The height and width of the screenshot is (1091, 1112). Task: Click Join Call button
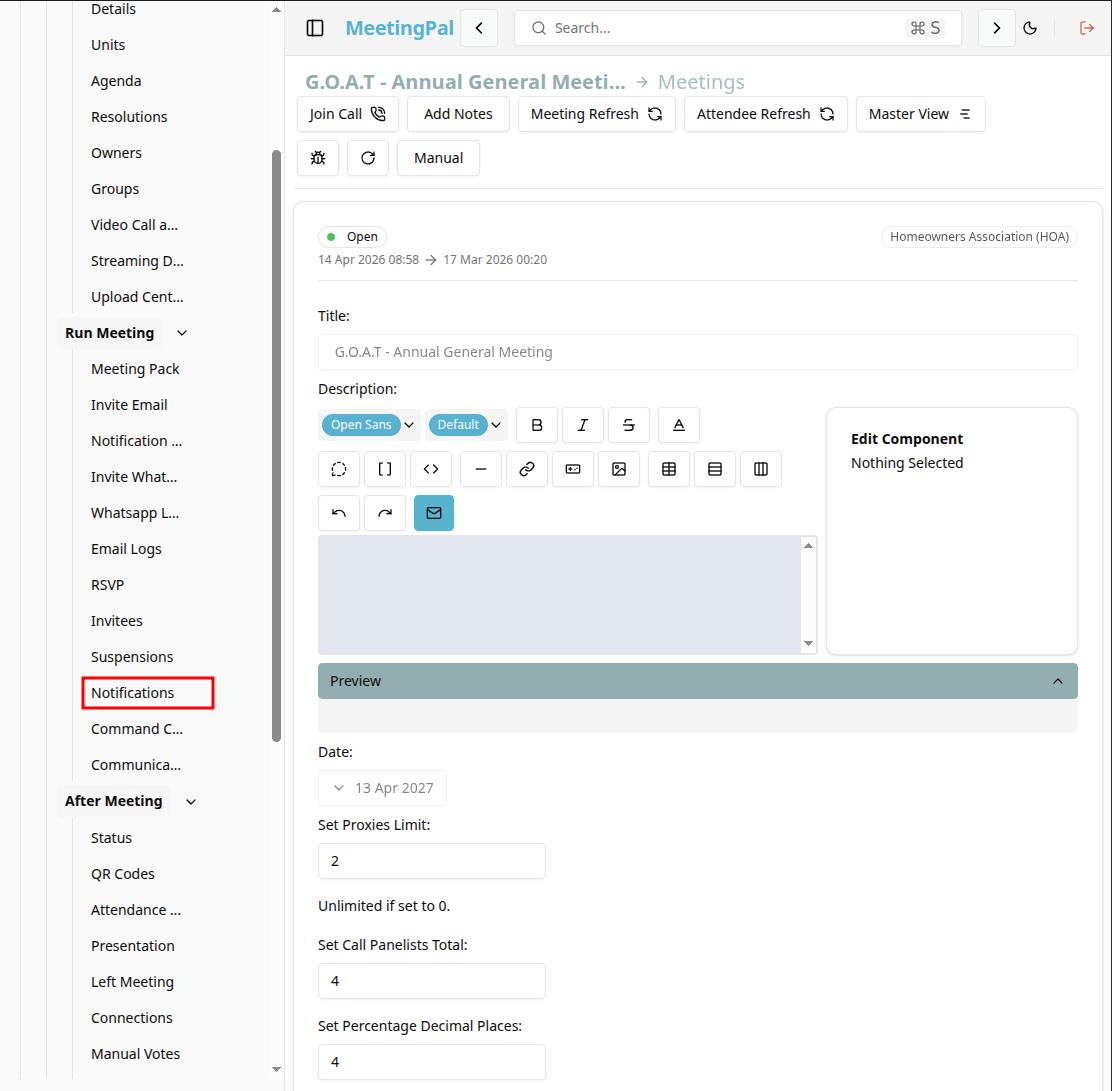click(348, 114)
